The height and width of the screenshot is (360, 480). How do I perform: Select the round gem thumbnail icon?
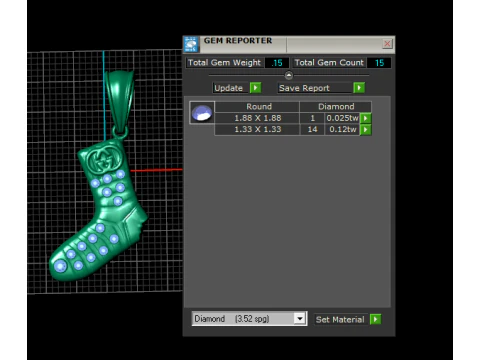[202, 113]
